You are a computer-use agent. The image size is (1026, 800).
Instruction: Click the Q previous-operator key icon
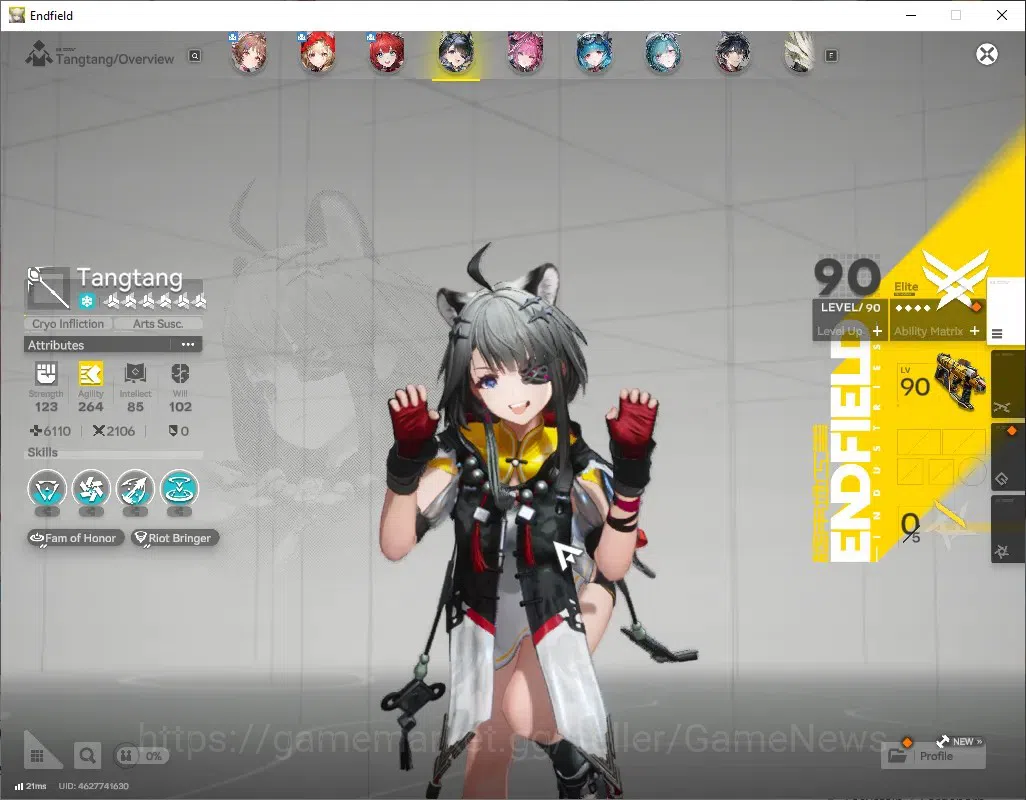[195, 56]
